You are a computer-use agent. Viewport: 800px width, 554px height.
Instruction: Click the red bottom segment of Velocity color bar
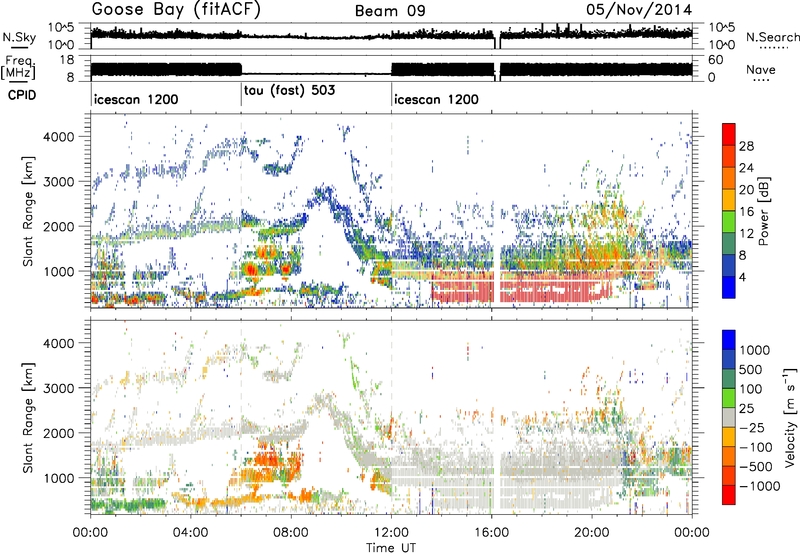tap(729, 495)
